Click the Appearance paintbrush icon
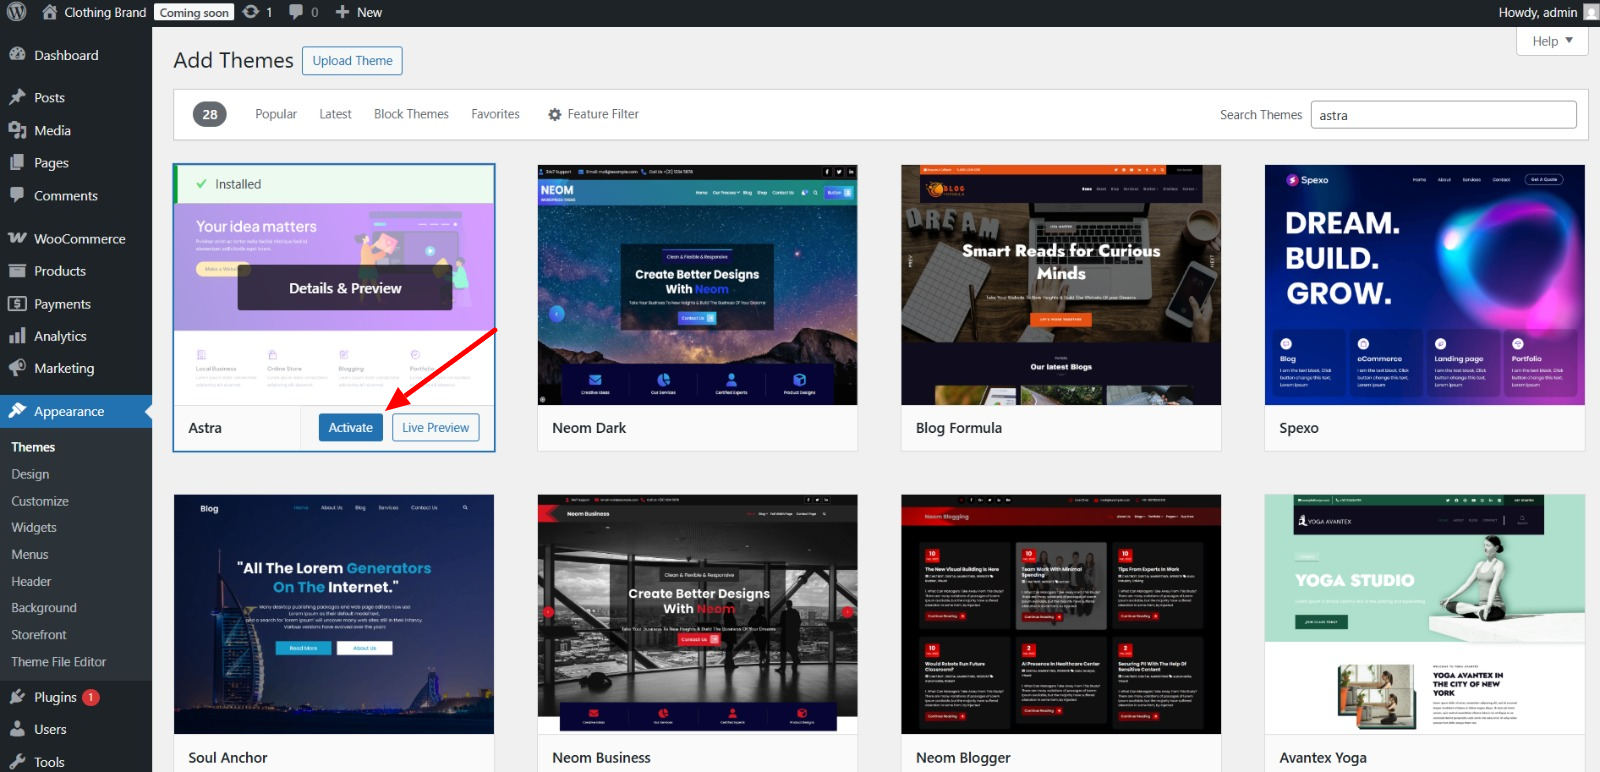 coord(17,411)
